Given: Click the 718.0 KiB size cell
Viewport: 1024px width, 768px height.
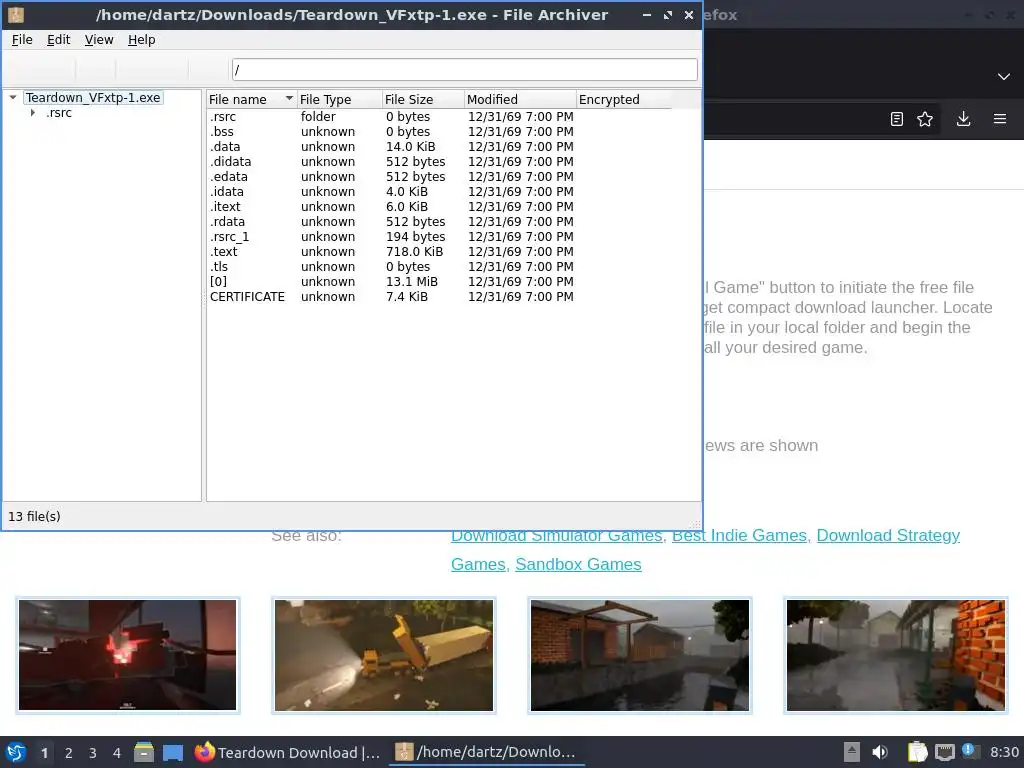Looking at the screenshot, I should (x=414, y=252).
